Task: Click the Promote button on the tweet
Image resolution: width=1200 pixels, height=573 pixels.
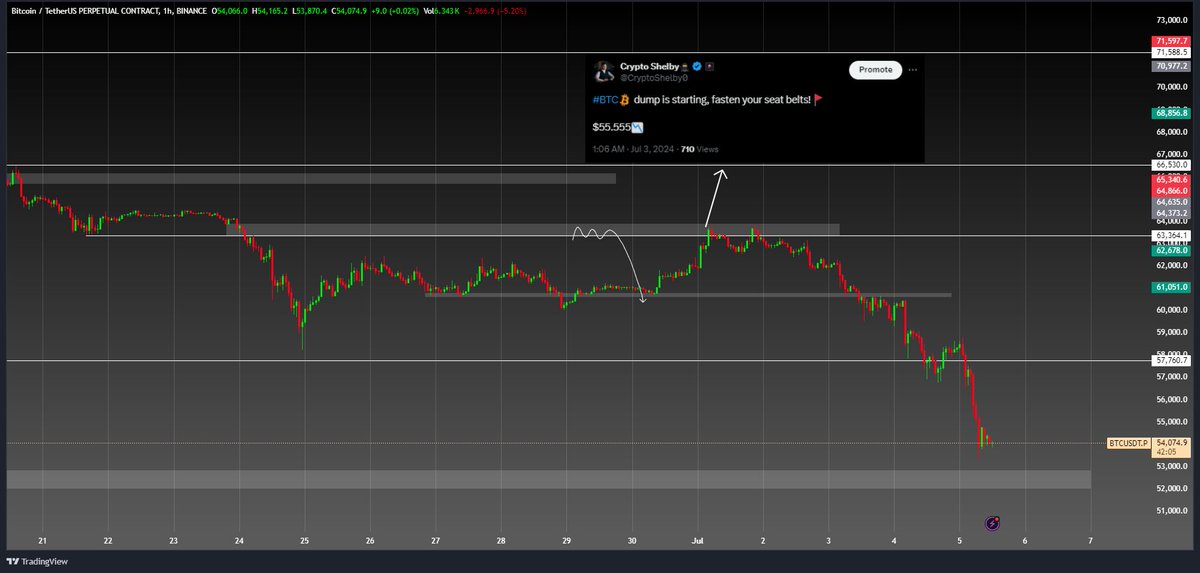Action: [875, 70]
